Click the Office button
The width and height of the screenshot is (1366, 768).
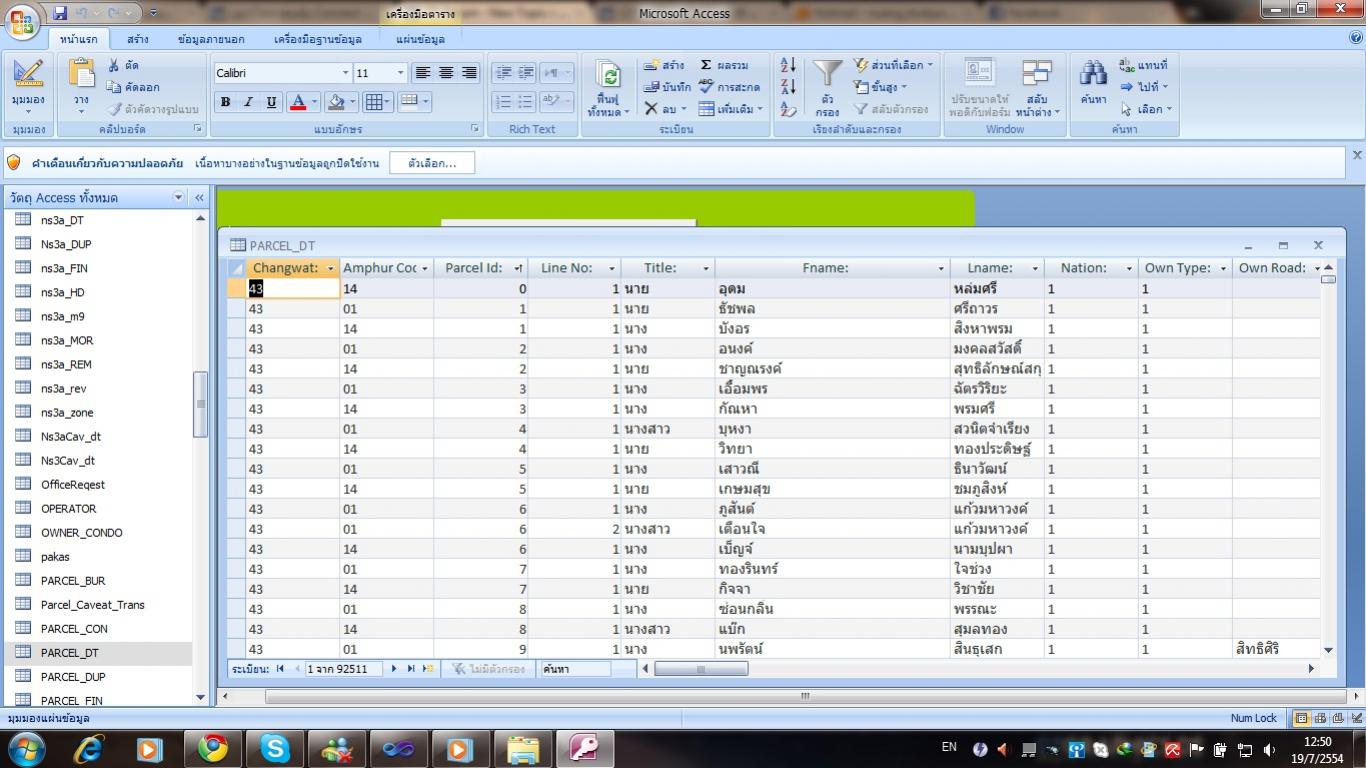pyautogui.click(x=22, y=22)
